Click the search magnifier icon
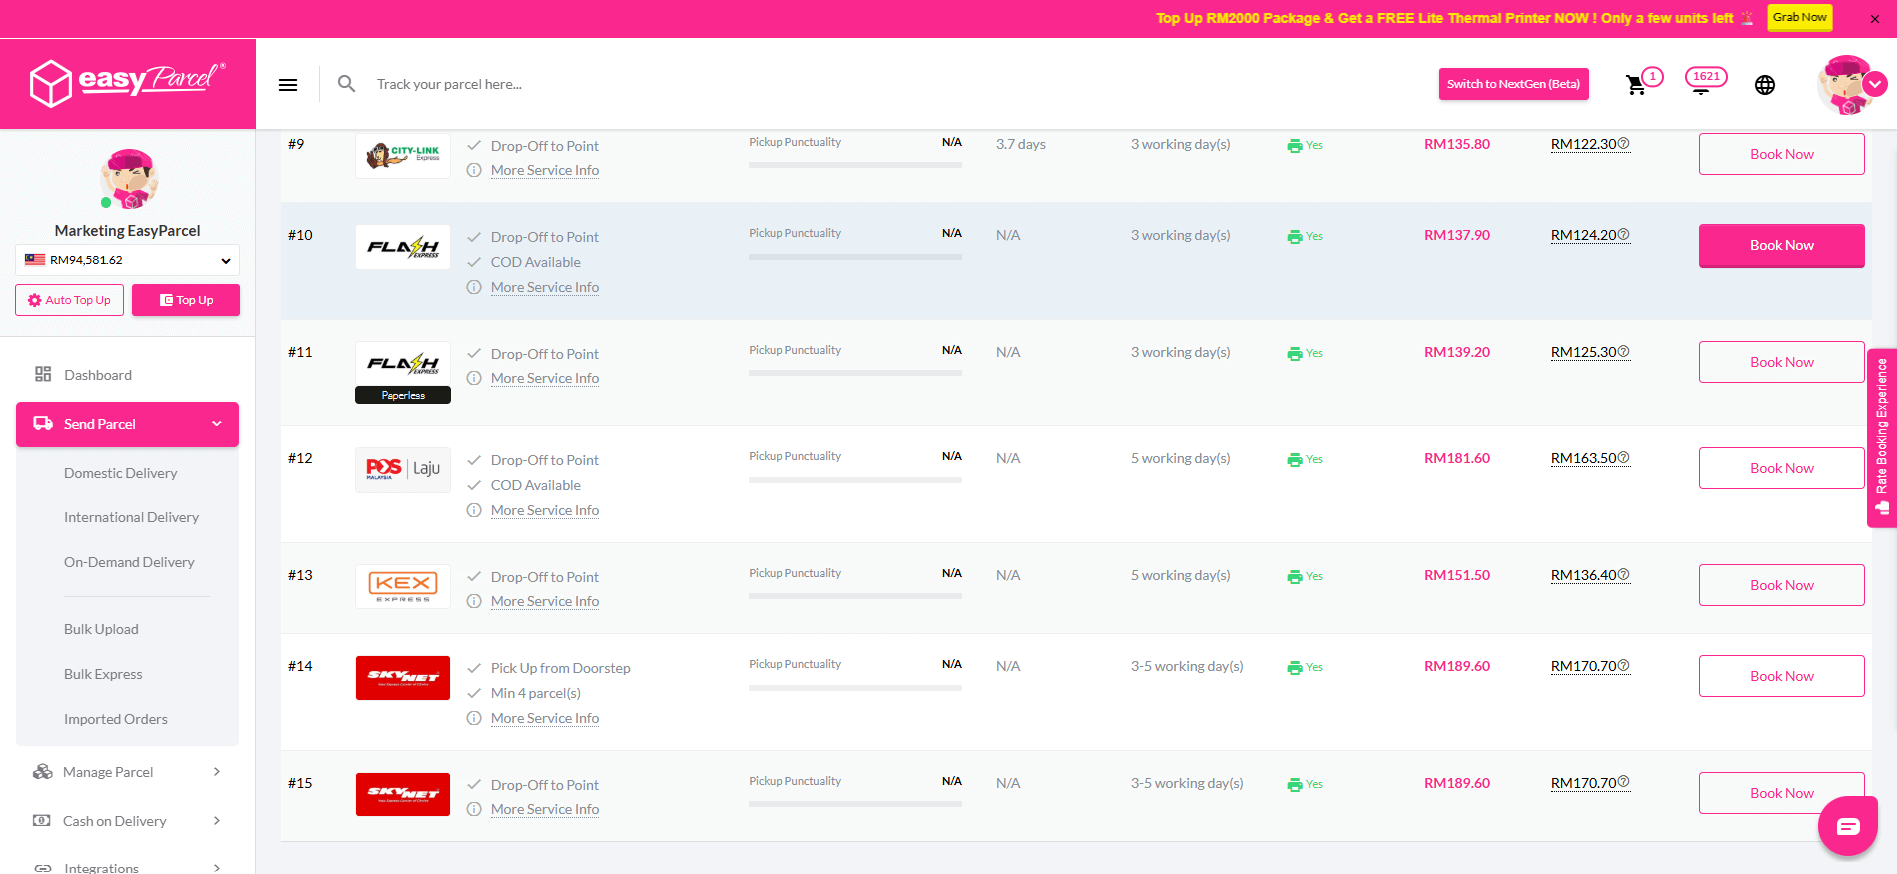 [x=346, y=84]
